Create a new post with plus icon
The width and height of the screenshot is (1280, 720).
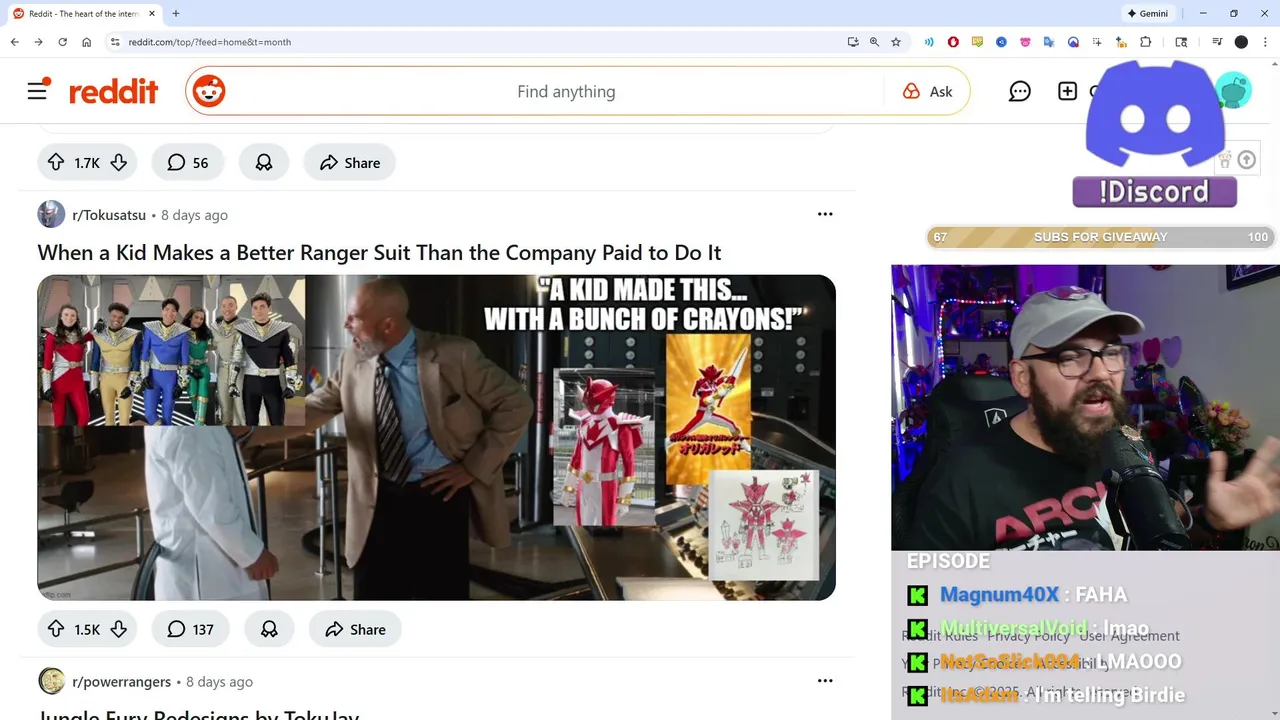1067,91
